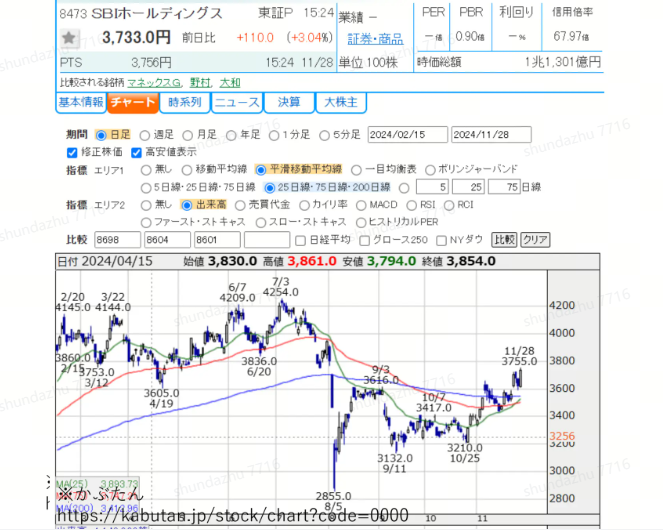Open the 大和 comparison link

pyautogui.click(x=230, y=83)
